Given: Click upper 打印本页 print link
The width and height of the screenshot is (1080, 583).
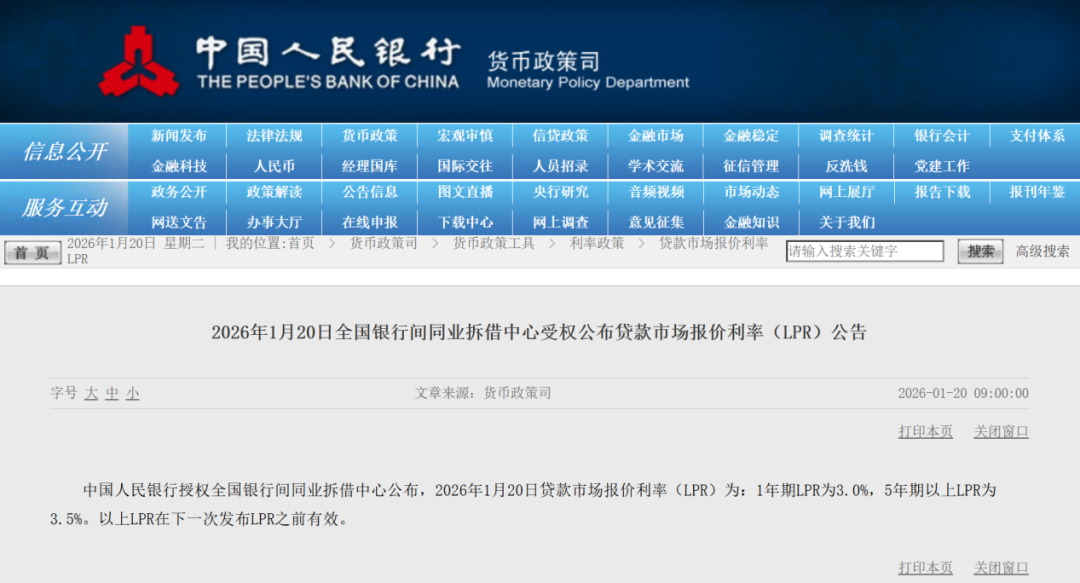Looking at the screenshot, I should pos(925,431).
